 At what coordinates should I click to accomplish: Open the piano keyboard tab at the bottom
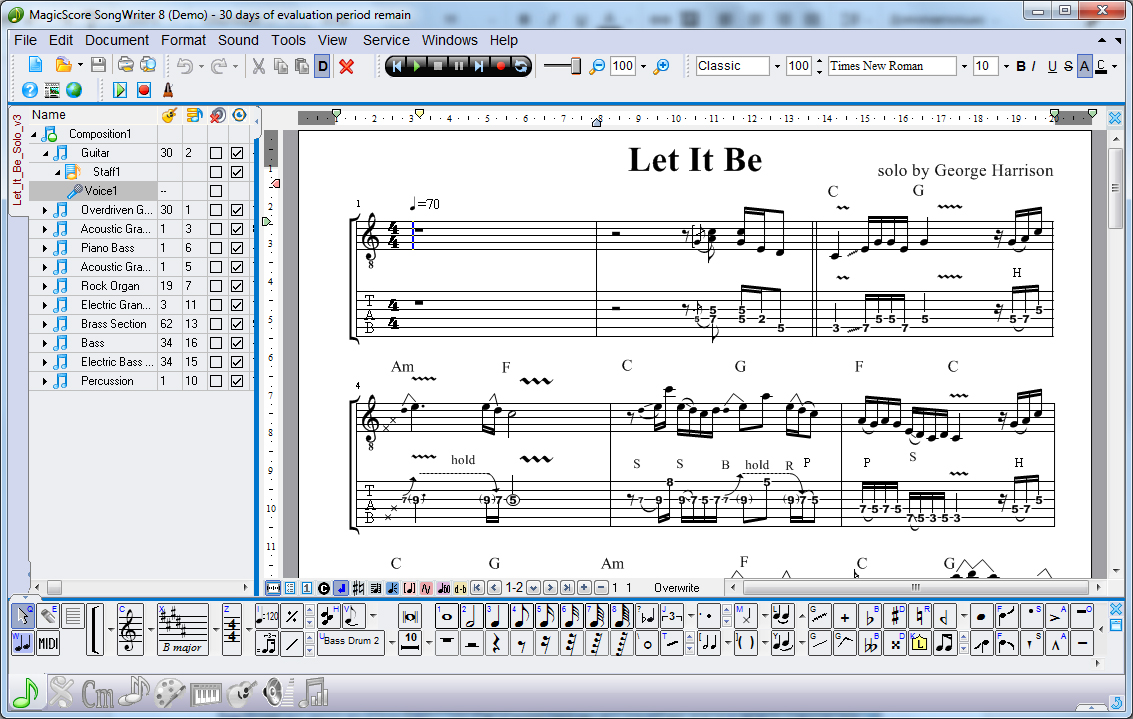point(206,694)
